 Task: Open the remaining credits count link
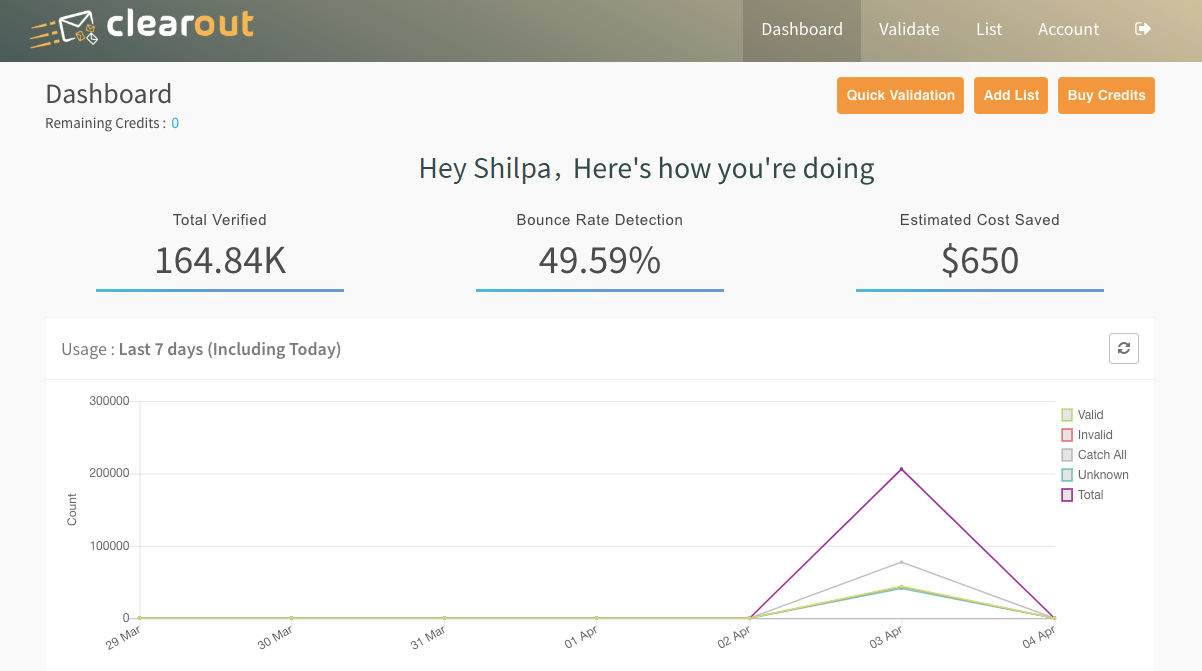click(x=175, y=124)
